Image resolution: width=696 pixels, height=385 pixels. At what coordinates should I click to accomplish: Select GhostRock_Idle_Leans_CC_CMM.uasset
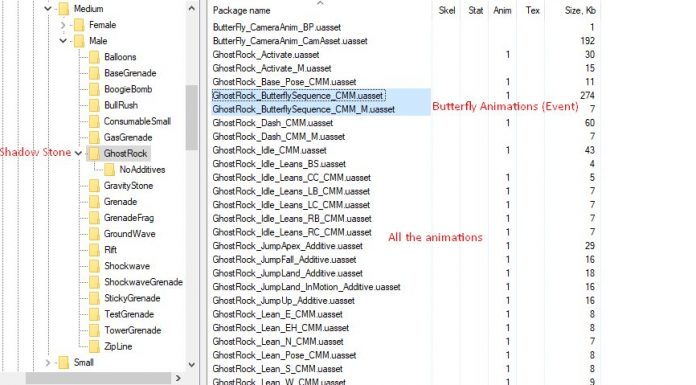[x=292, y=178]
